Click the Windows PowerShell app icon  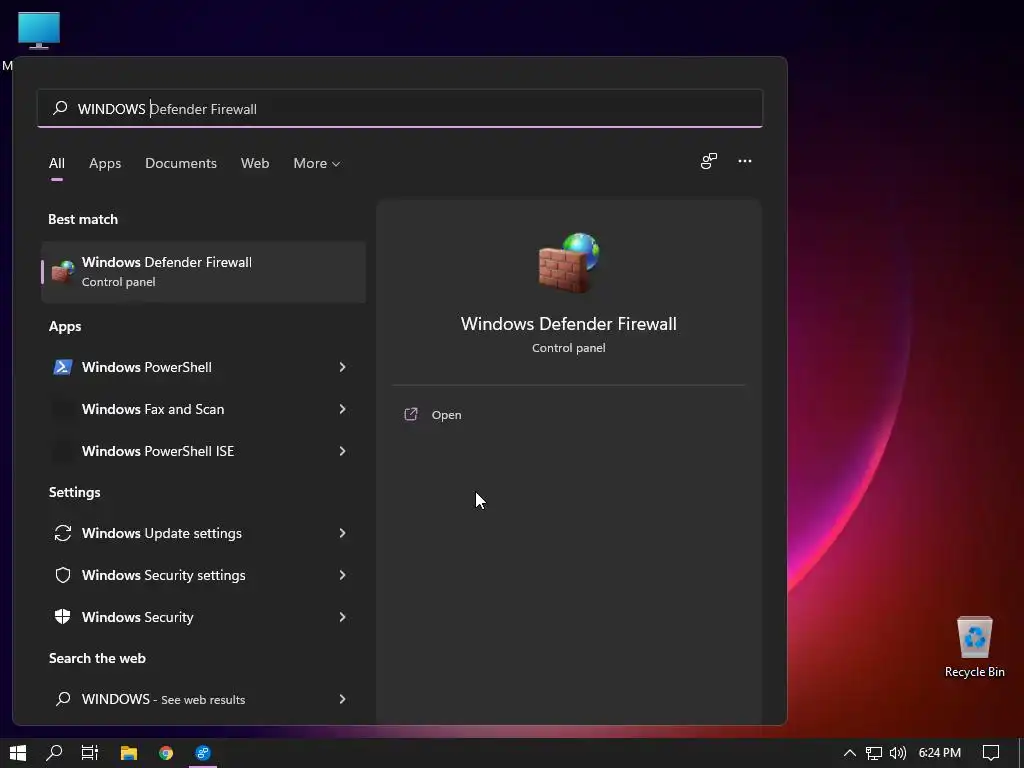click(63, 367)
